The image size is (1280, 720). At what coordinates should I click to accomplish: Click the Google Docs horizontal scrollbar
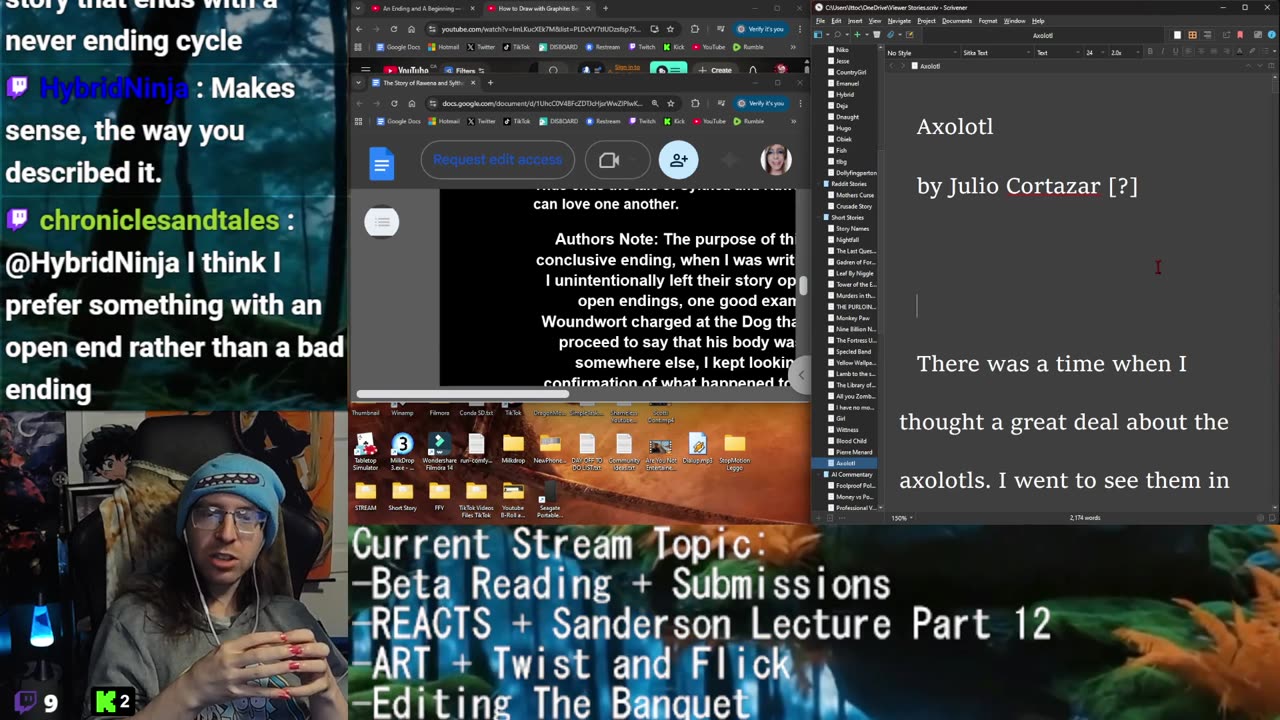[463, 394]
